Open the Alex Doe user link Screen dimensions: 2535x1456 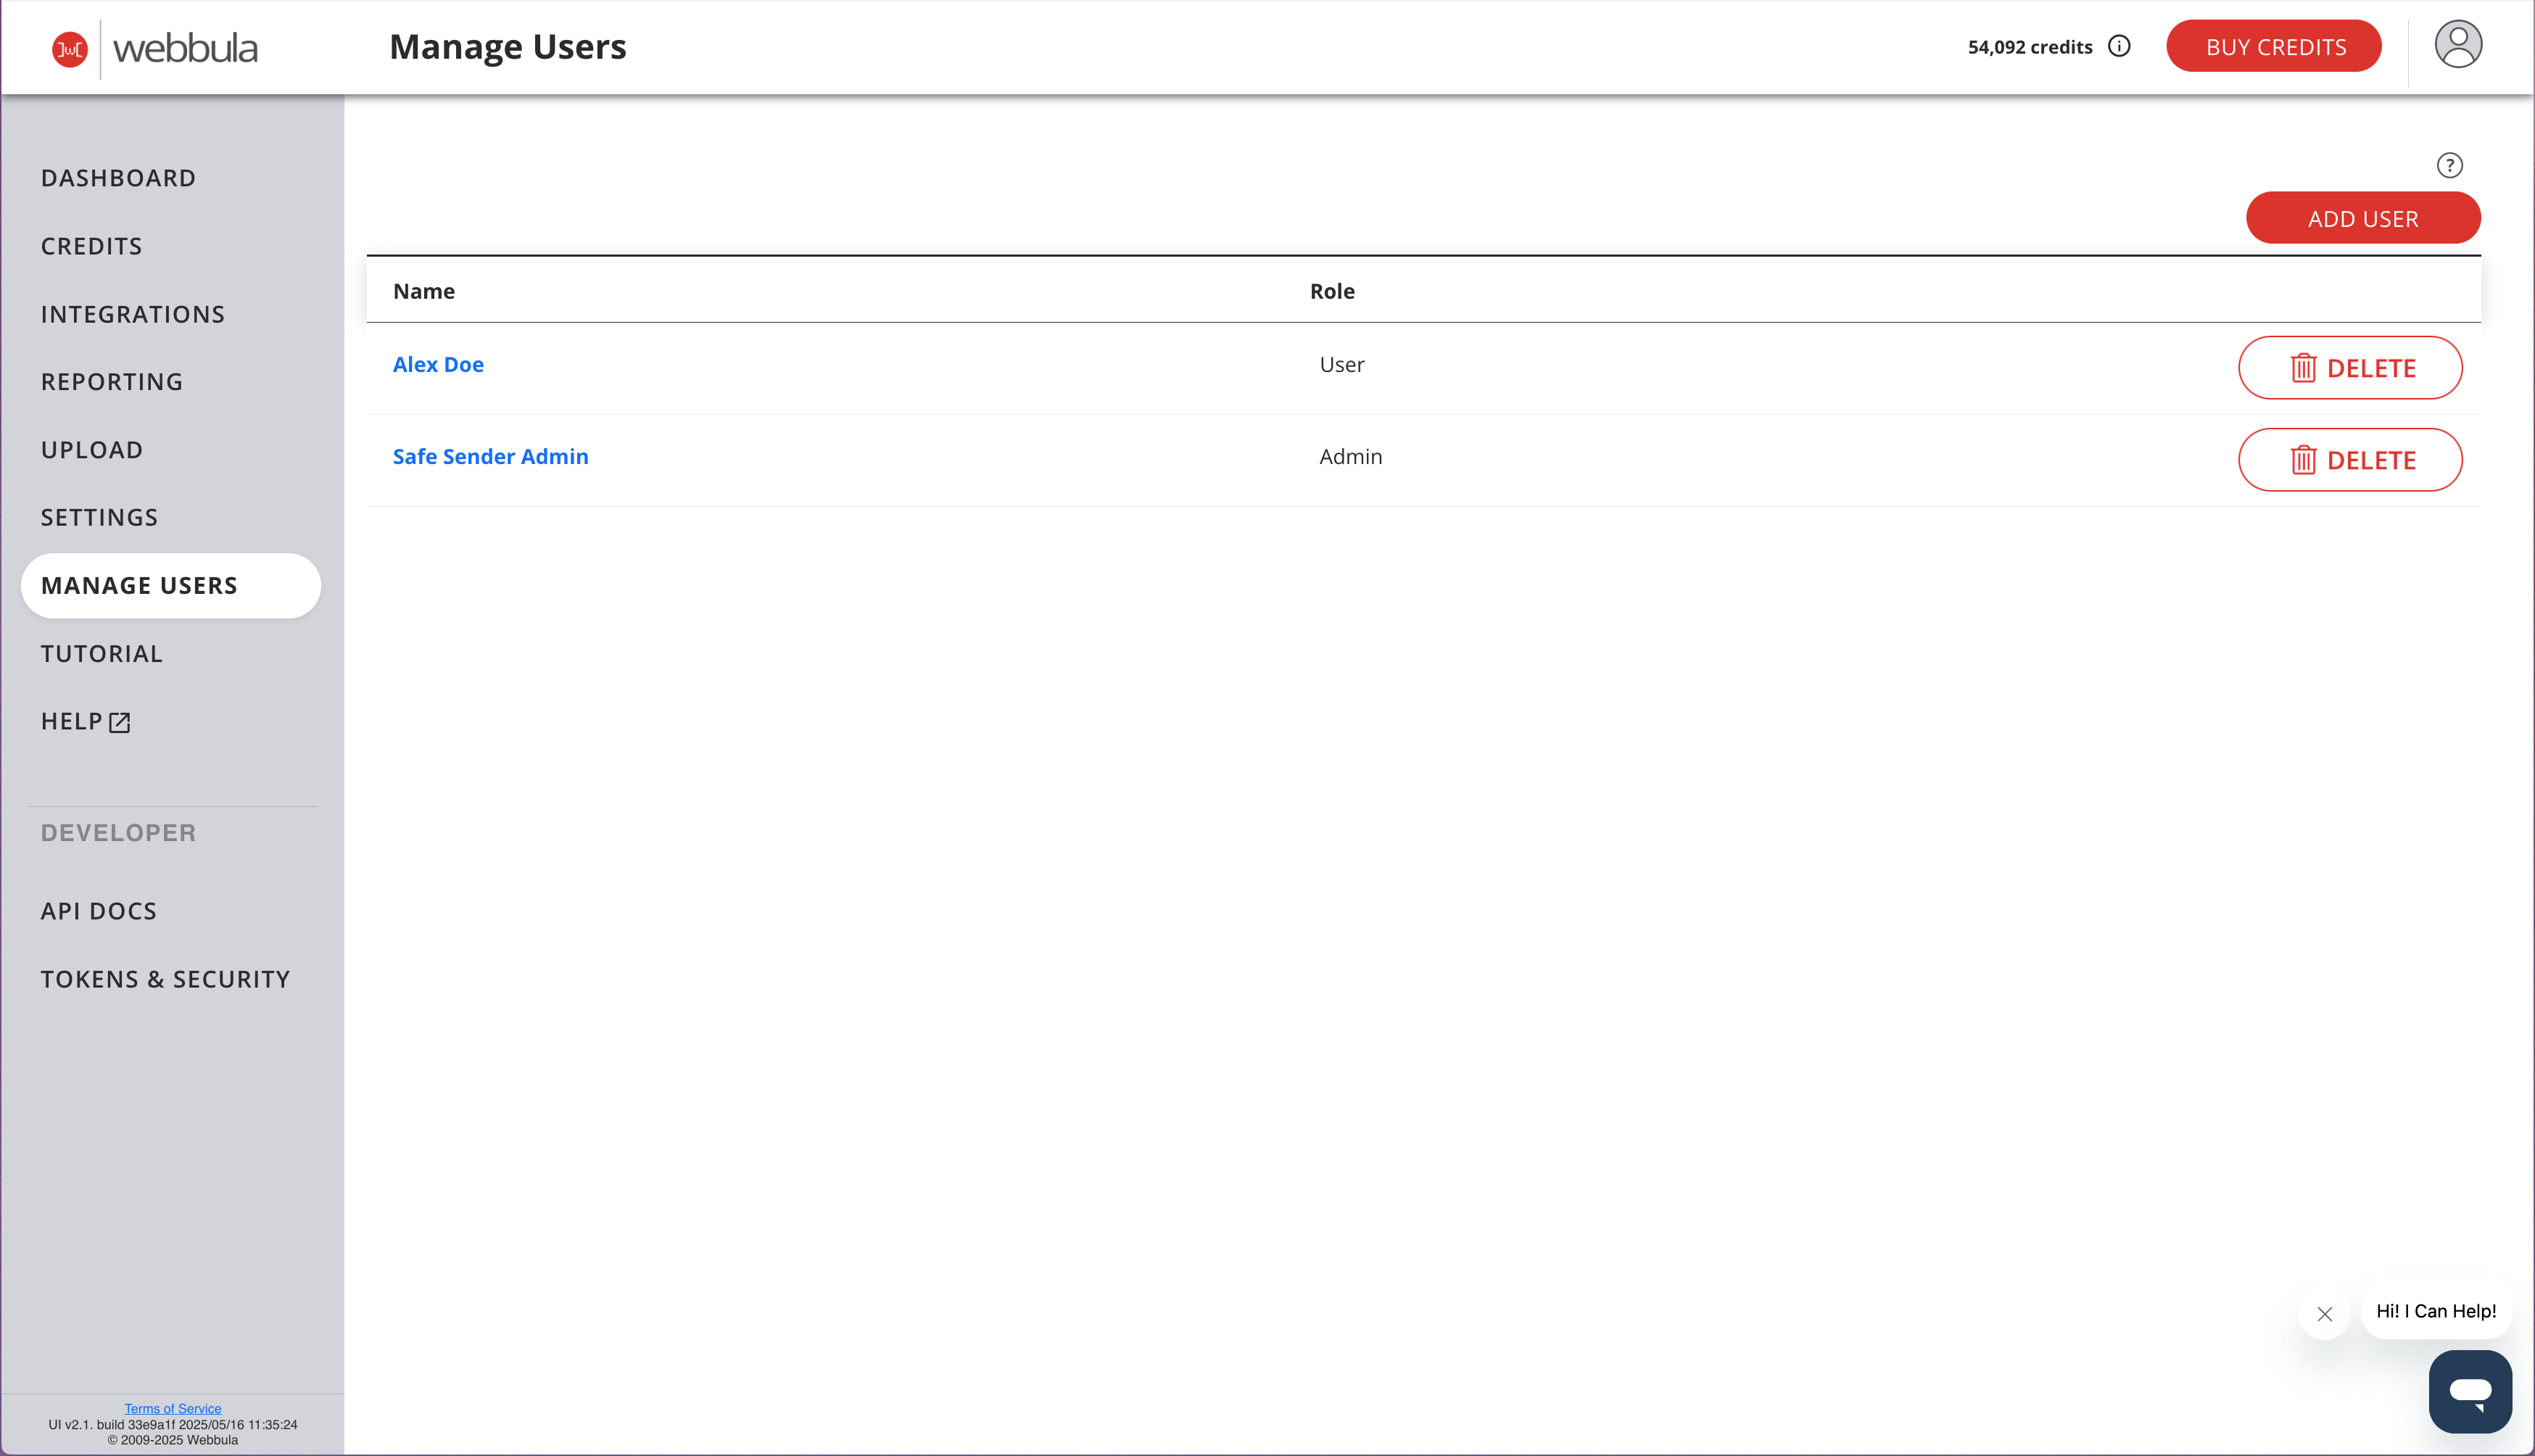[x=438, y=364]
